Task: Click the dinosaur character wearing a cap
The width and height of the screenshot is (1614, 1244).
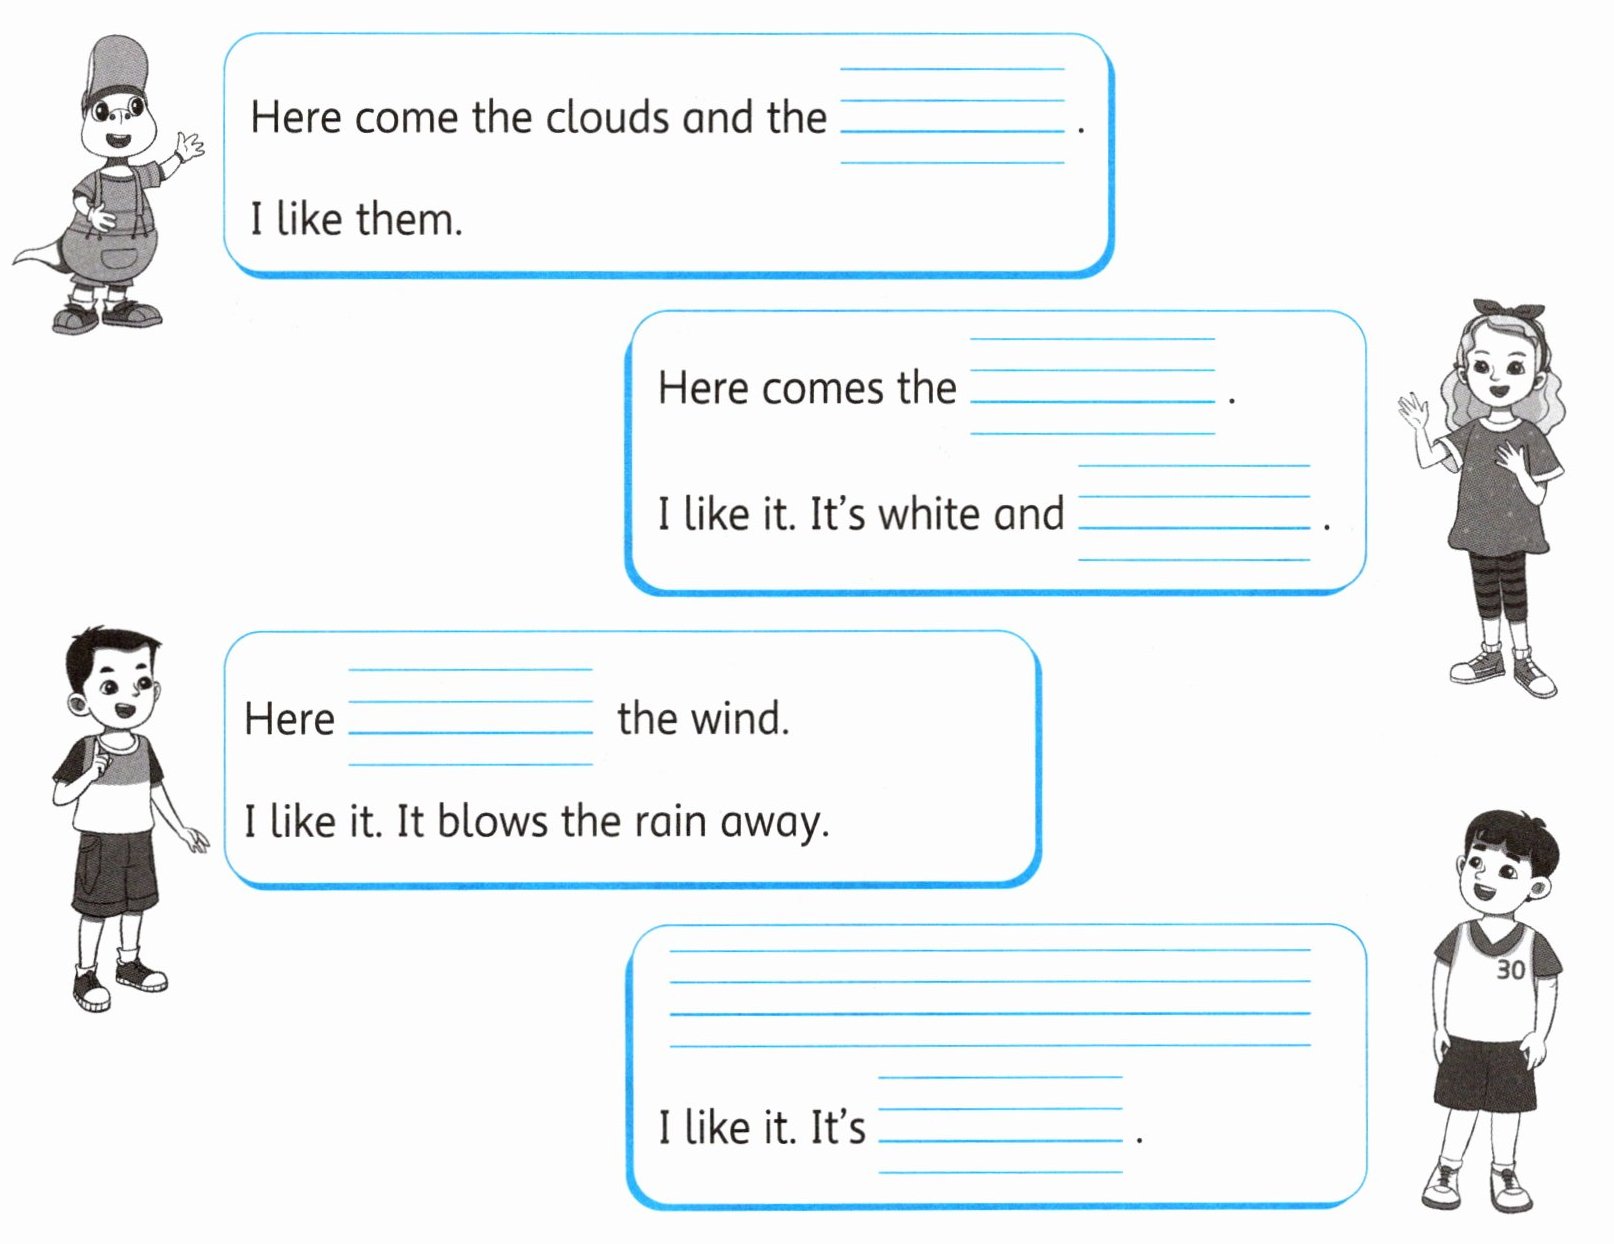Action: [107, 185]
